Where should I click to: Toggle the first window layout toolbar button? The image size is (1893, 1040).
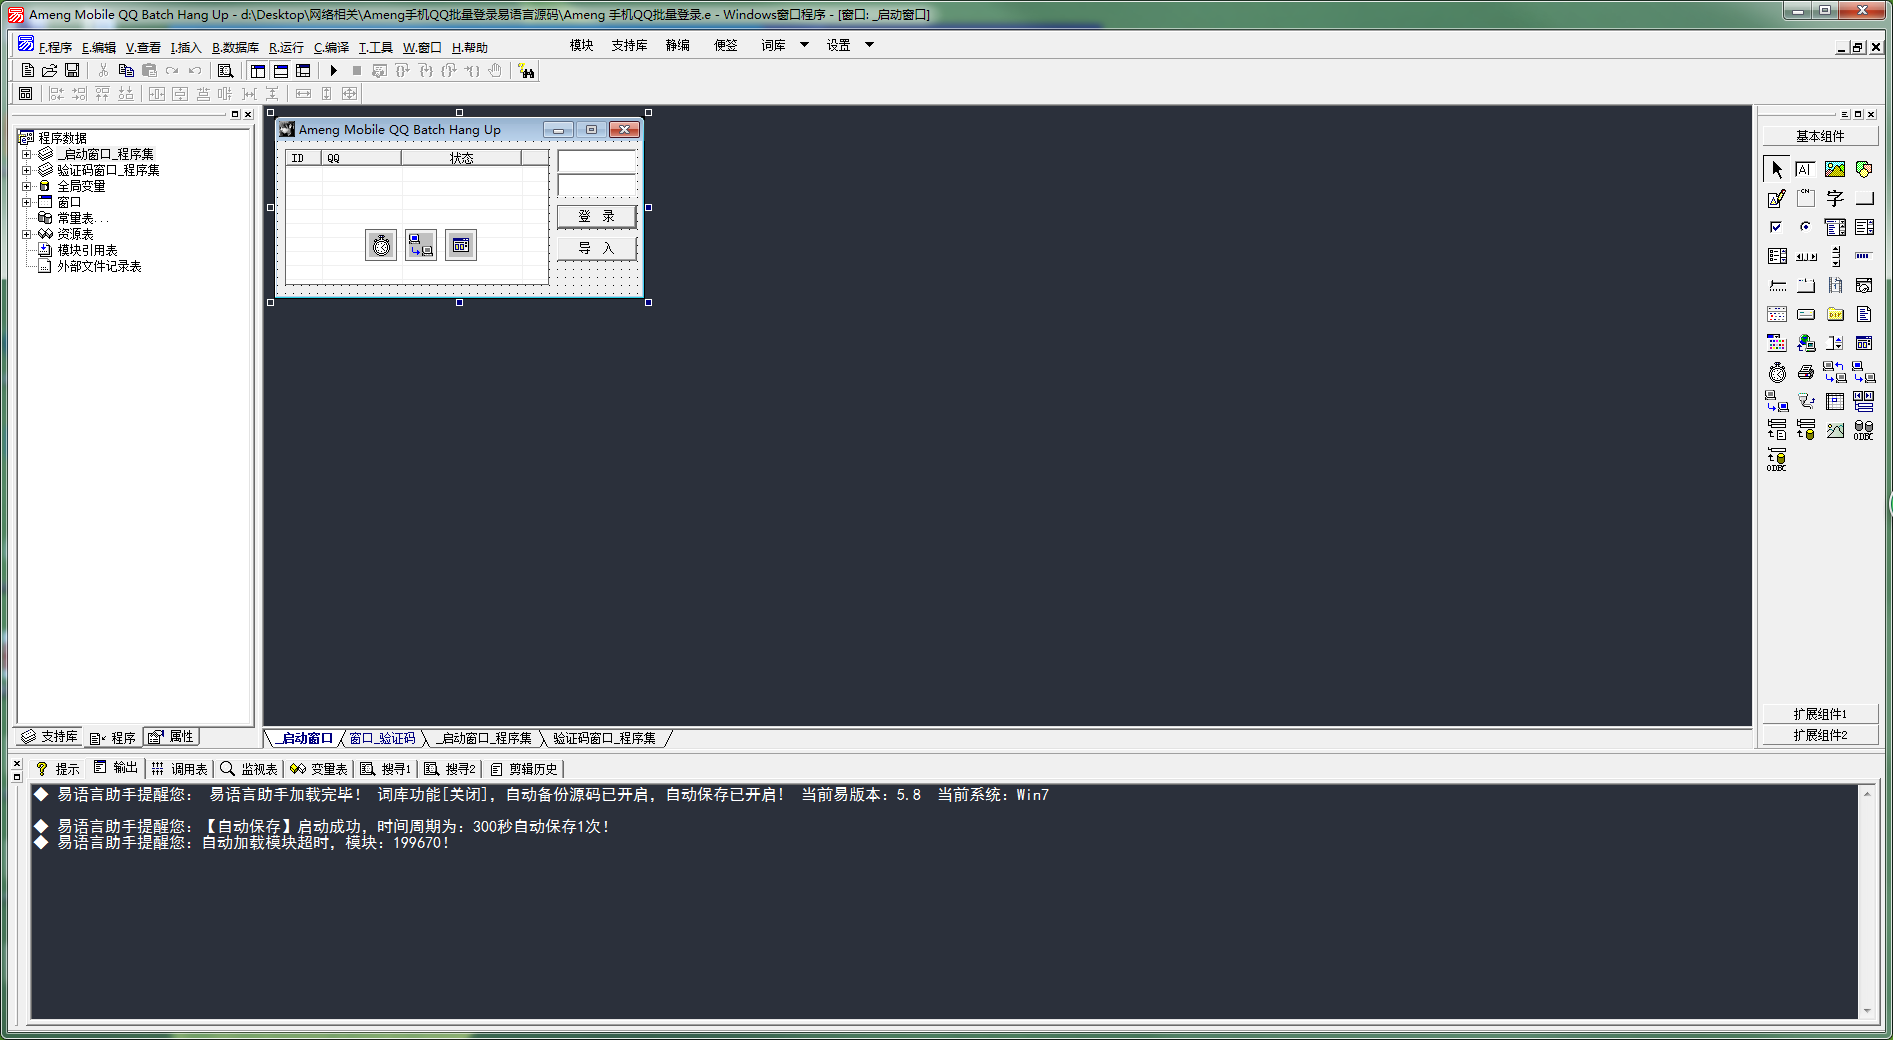click(258, 71)
